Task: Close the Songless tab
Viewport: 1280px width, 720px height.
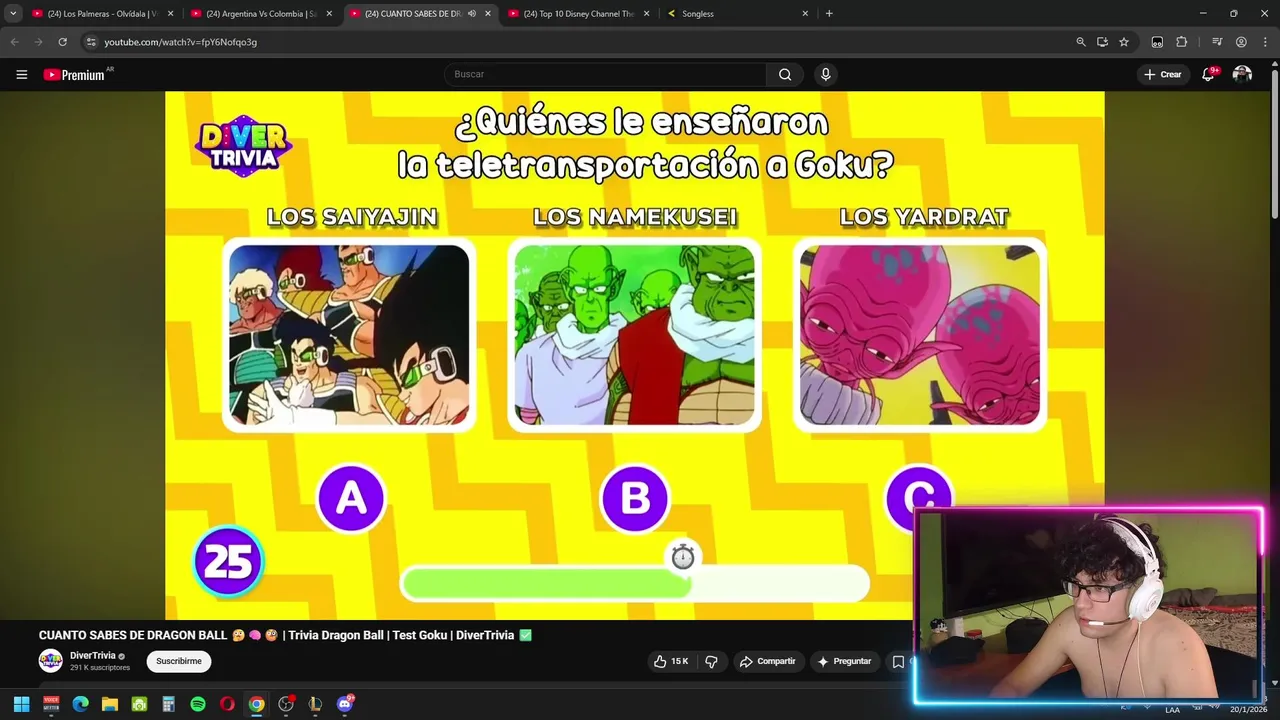Action: click(805, 14)
